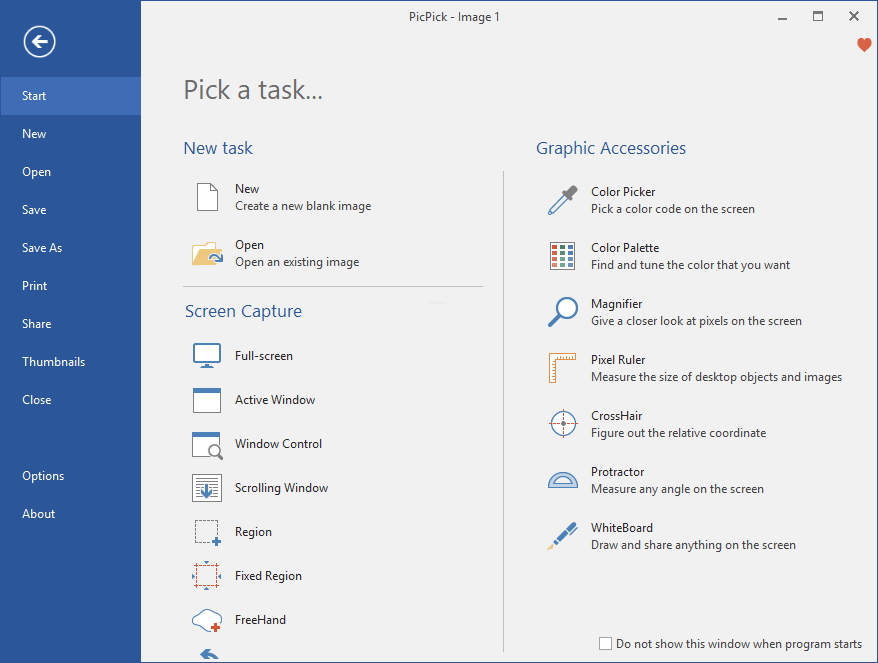Go to Thumbnails in the sidebar

click(x=54, y=362)
